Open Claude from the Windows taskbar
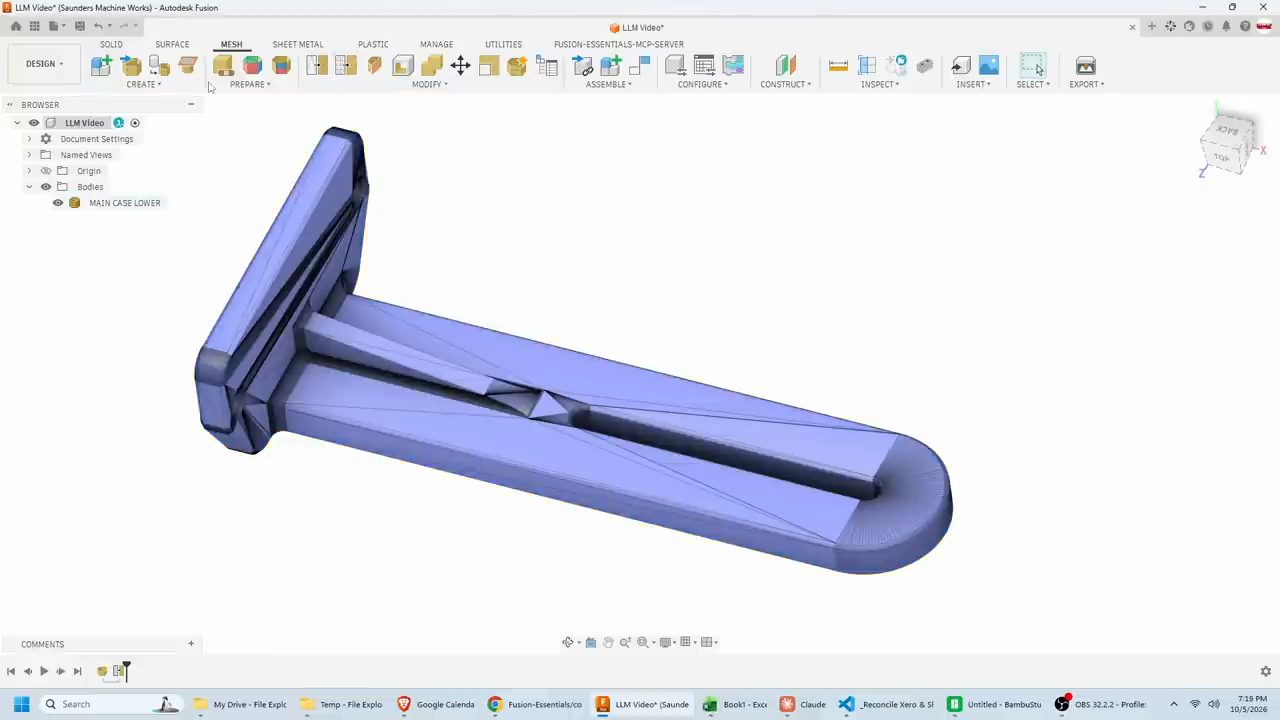The image size is (1280, 720). pos(803,704)
